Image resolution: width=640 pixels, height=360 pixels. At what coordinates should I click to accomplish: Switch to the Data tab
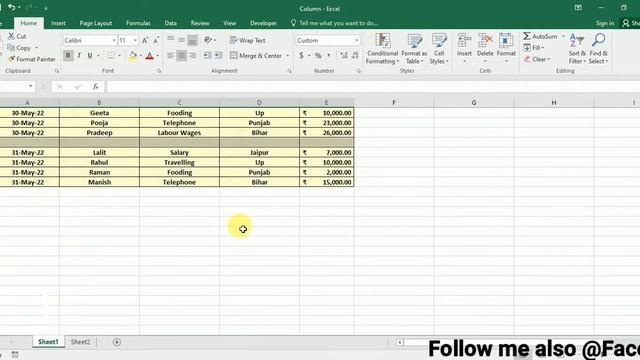click(171, 23)
